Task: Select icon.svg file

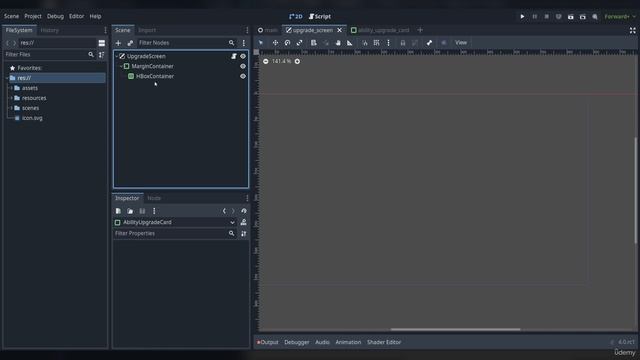Action: click(x=32, y=118)
